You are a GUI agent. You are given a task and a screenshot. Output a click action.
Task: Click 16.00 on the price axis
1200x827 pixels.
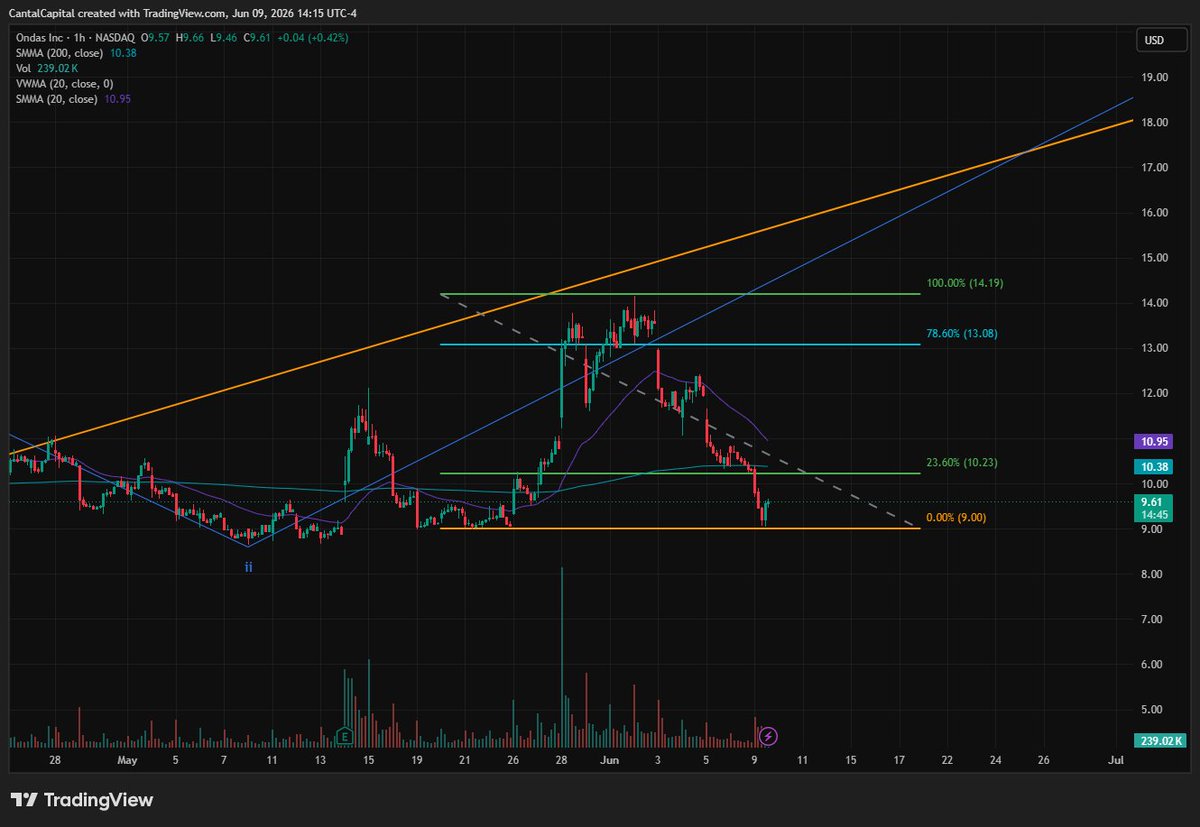click(x=1156, y=212)
